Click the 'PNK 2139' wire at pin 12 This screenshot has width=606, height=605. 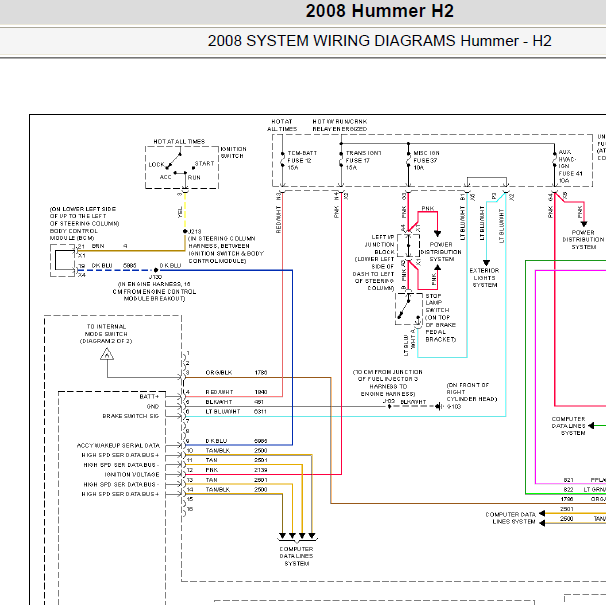coord(236,470)
